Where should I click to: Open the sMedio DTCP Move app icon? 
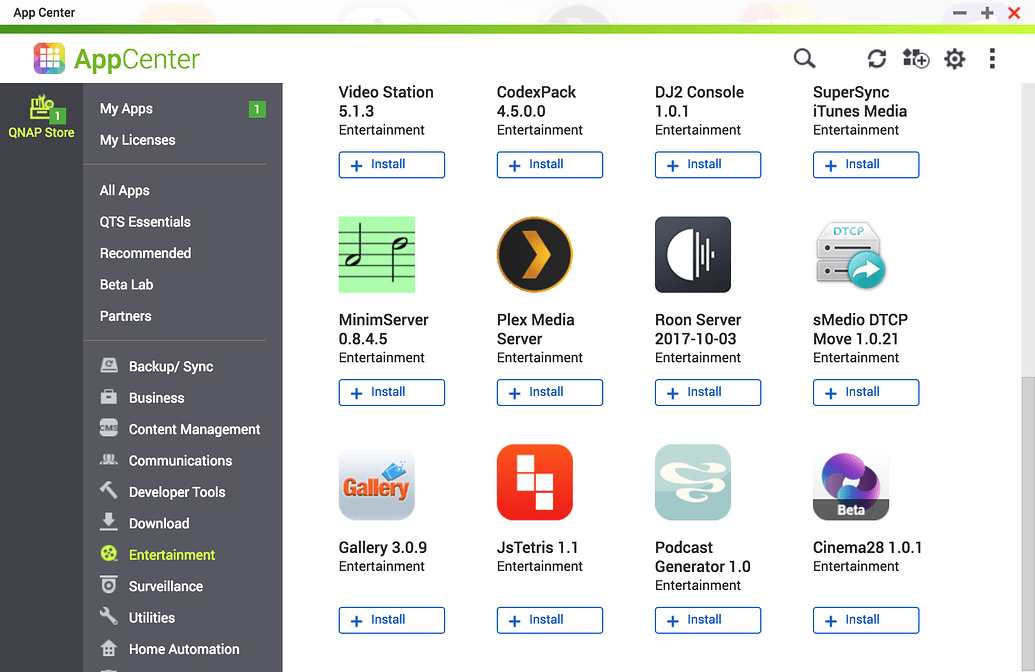[x=850, y=254]
